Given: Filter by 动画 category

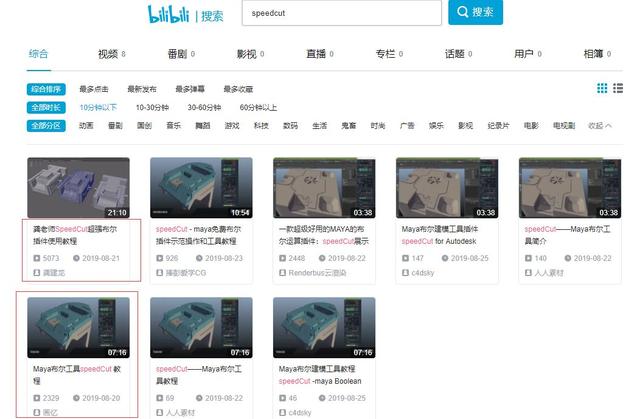Looking at the screenshot, I should [86, 126].
